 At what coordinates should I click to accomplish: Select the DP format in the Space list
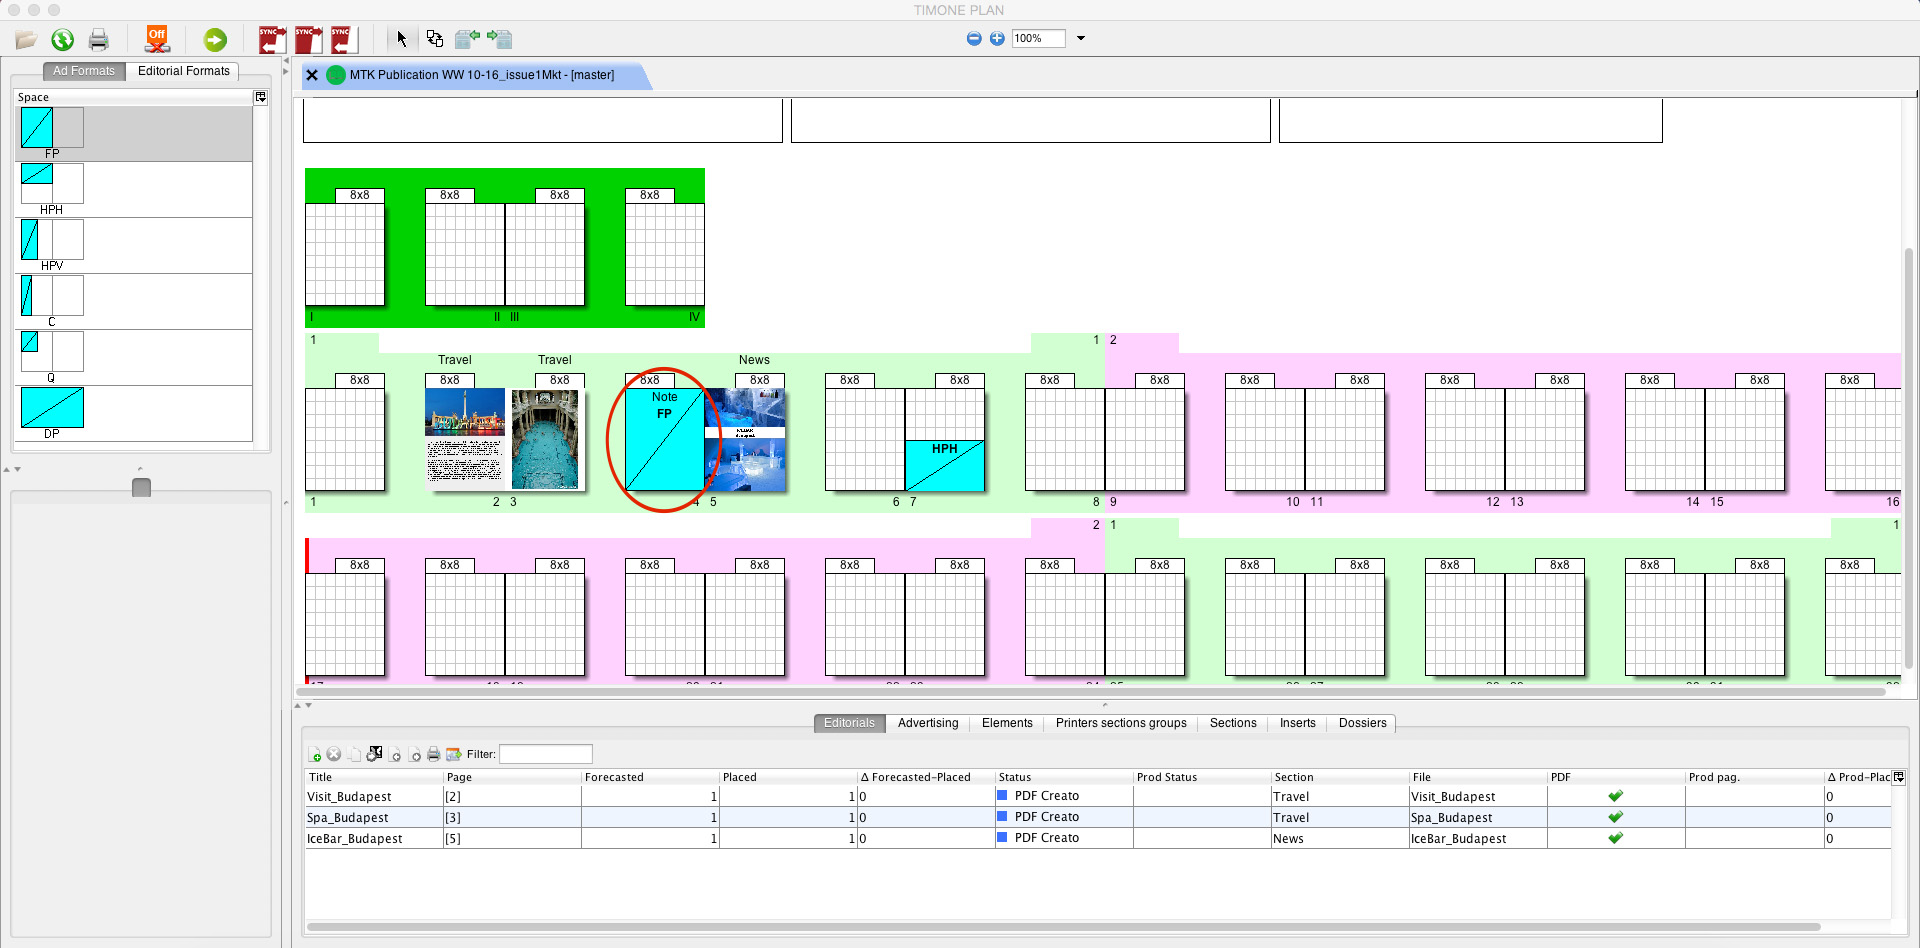(x=134, y=413)
